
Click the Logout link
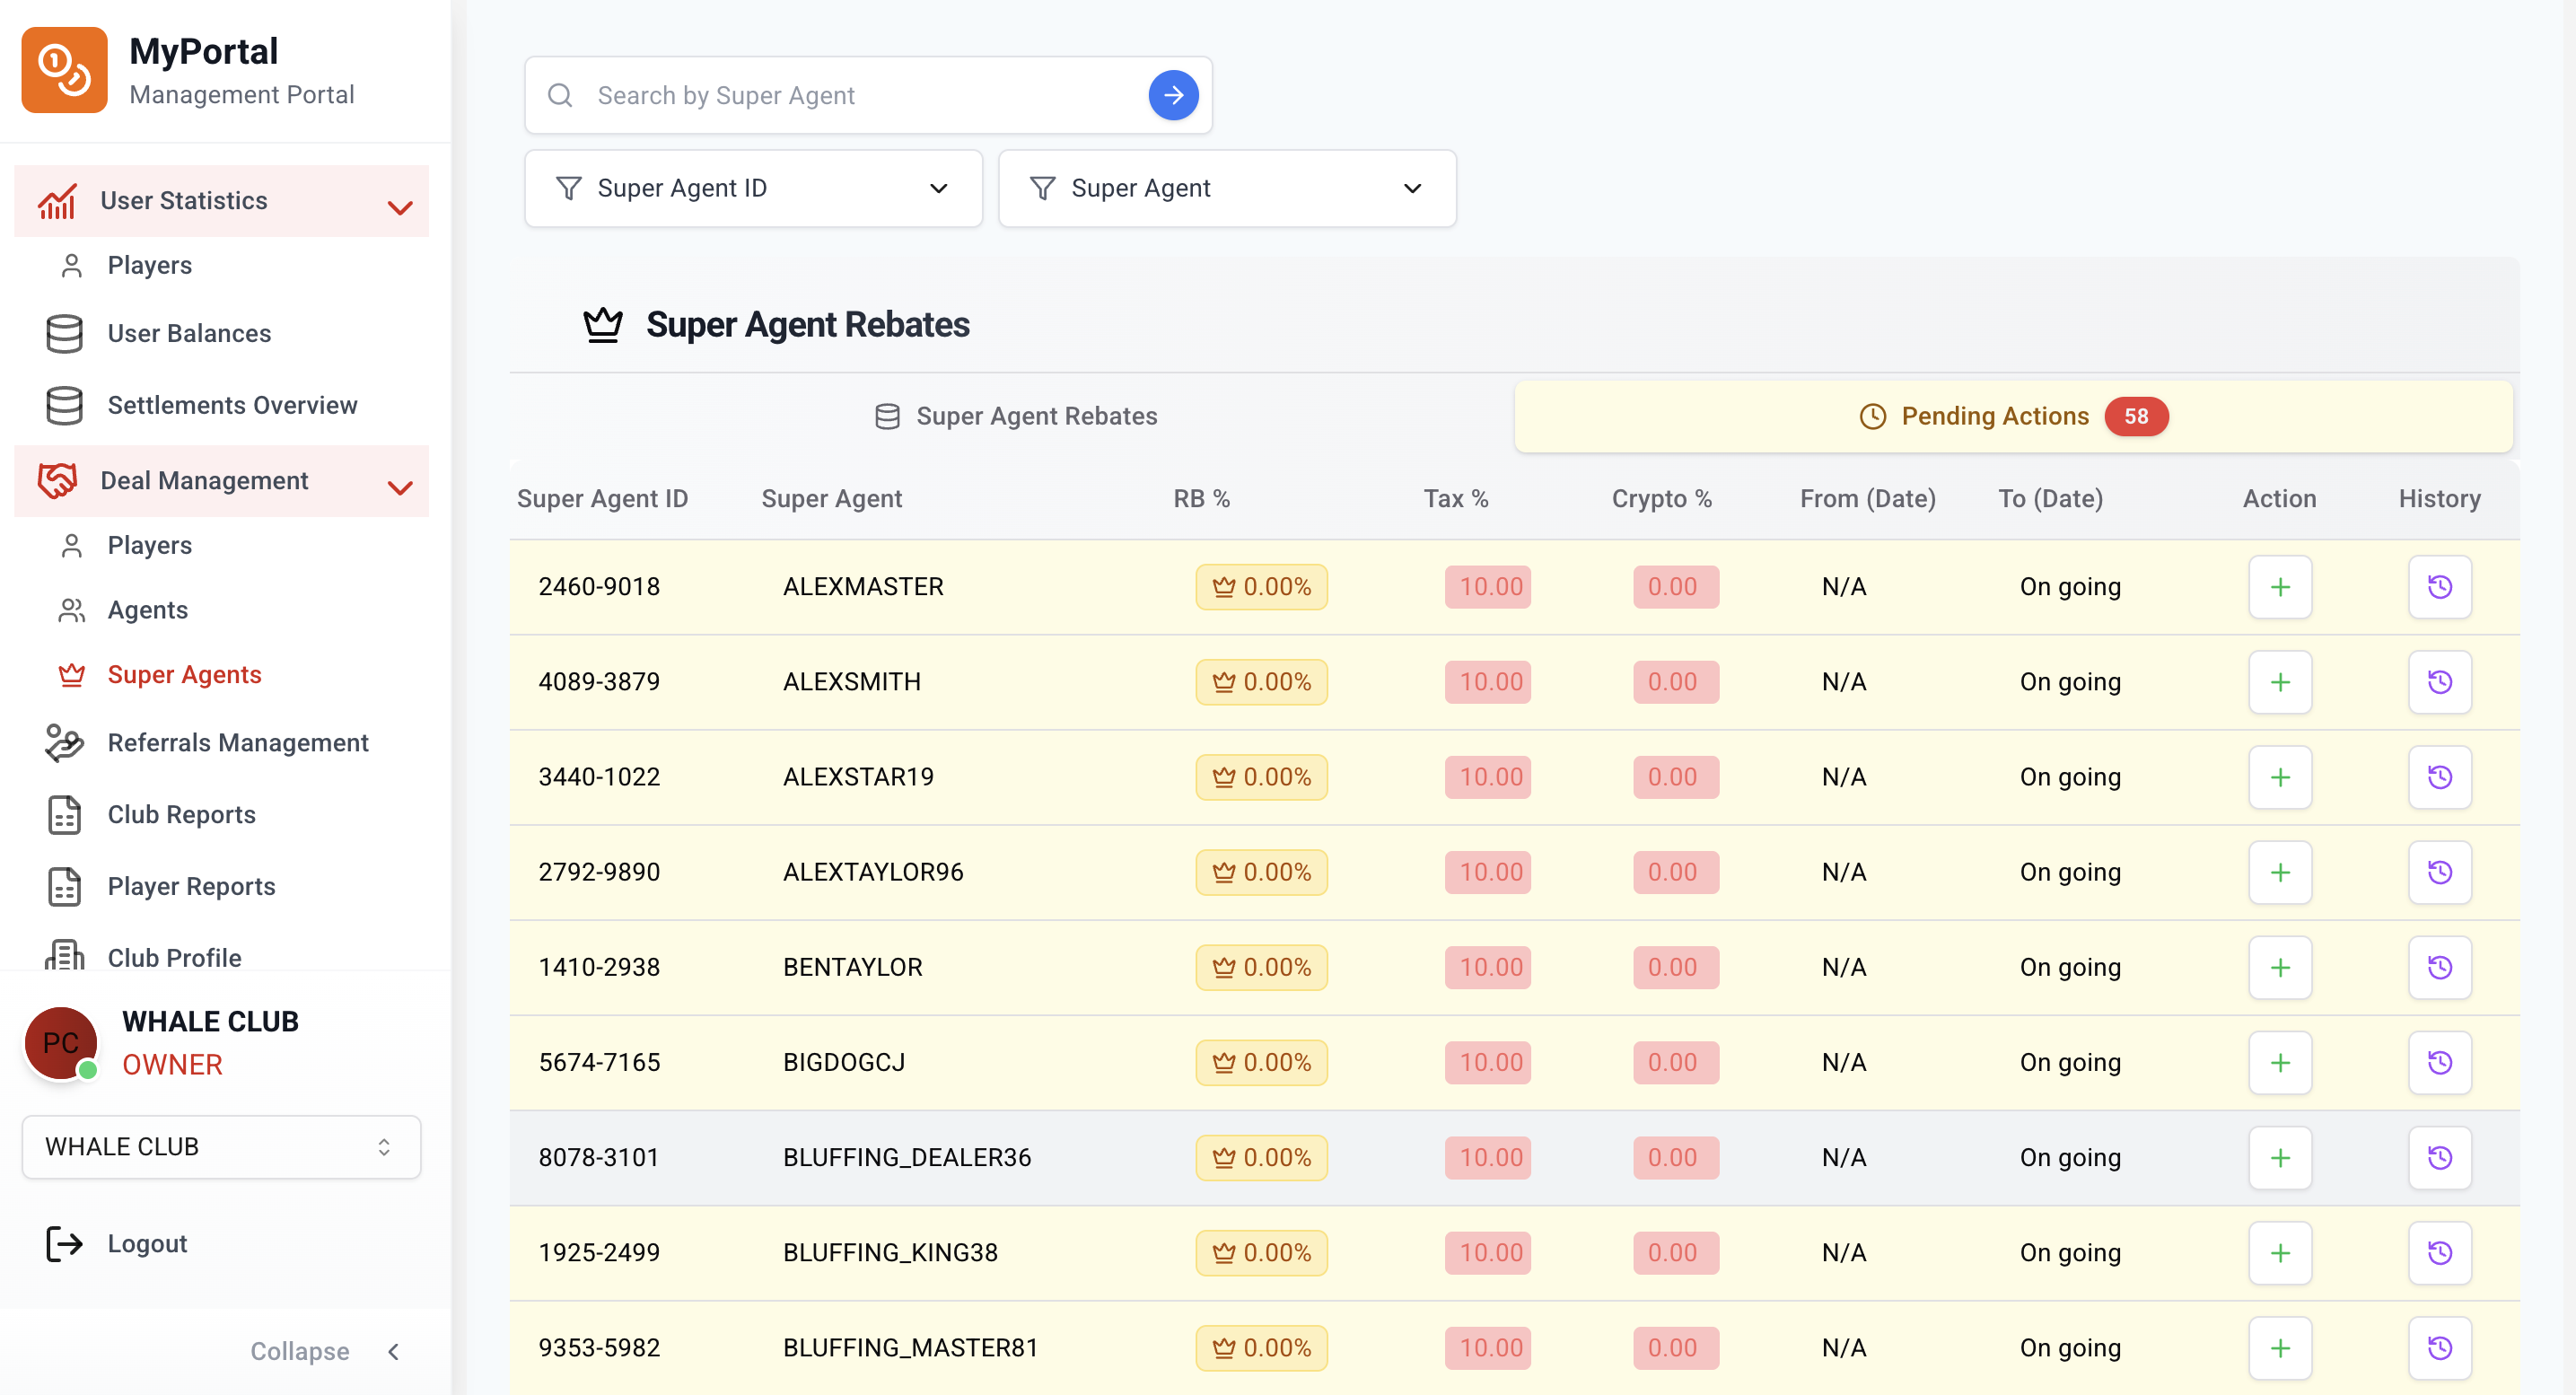[146, 1243]
